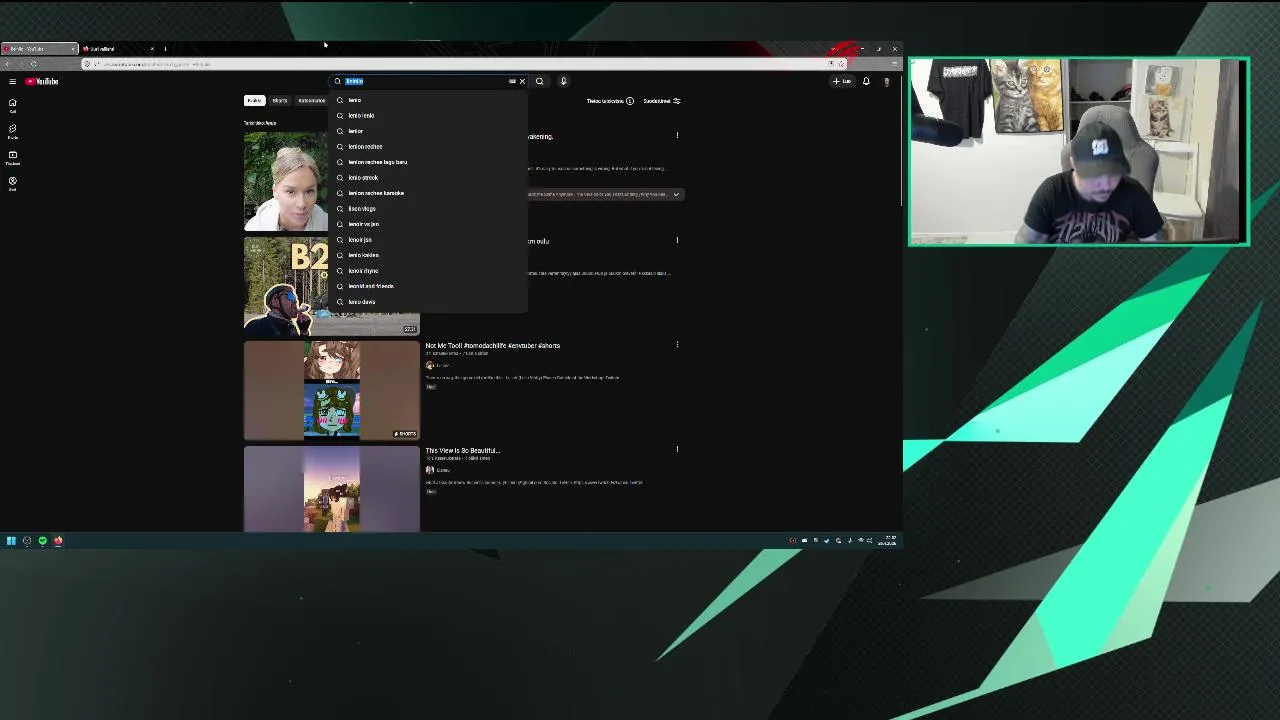Open the account avatar menu

886,81
